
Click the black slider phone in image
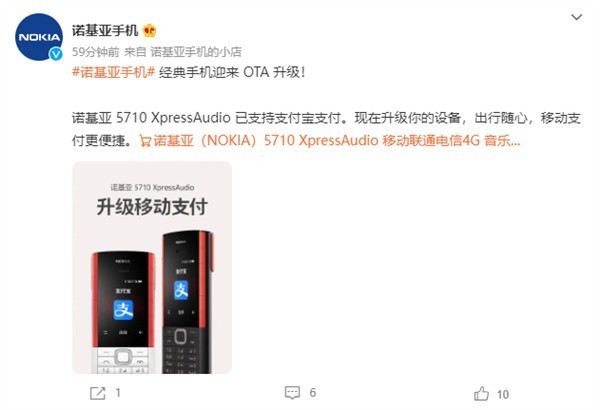[x=187, y=302]
